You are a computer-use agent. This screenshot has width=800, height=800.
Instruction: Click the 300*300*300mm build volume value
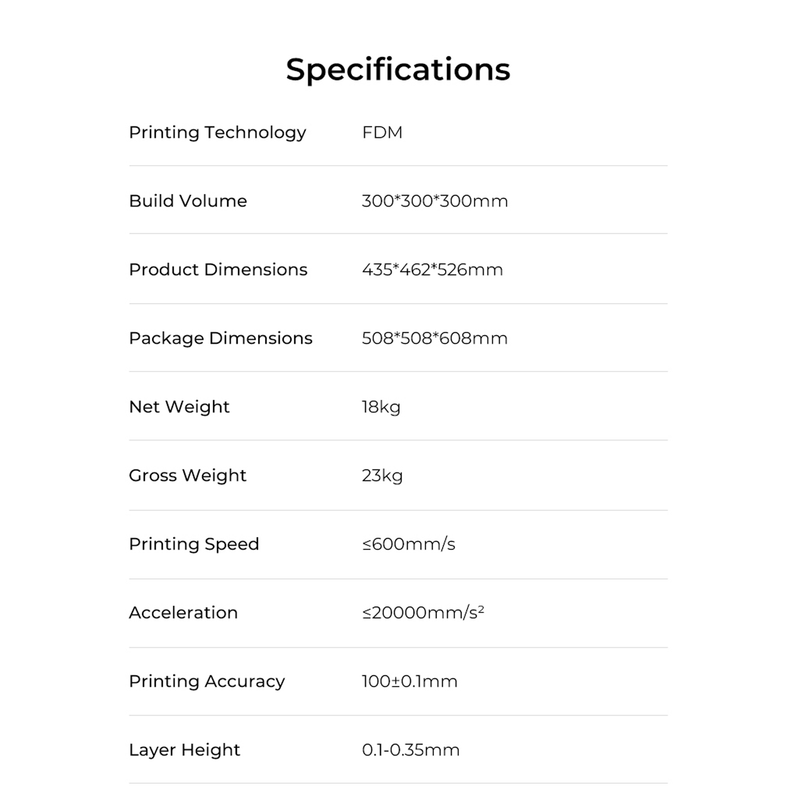click(435, 201)
